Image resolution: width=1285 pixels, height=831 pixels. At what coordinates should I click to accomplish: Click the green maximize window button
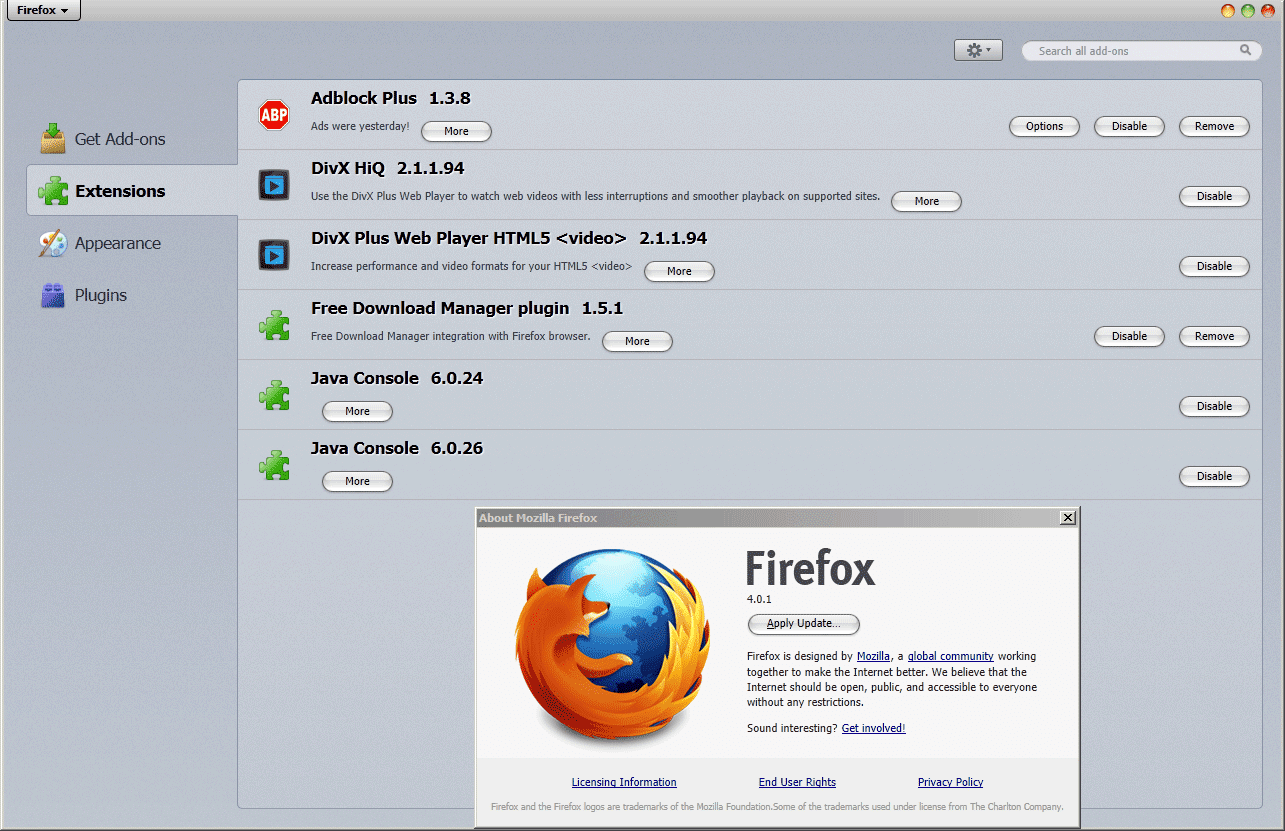click(x=1248, y=10)
